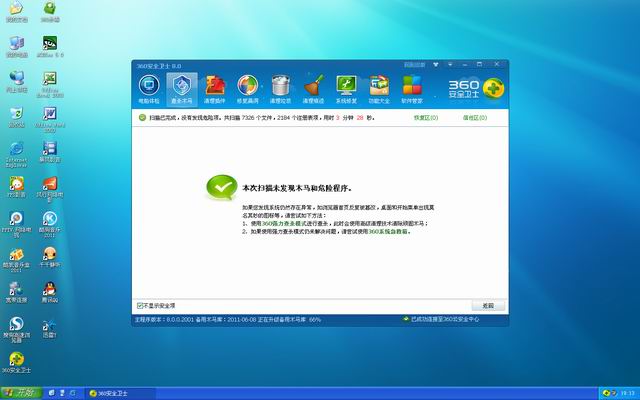Open the 软件管家 colored squares icon

tap(412, 89)
